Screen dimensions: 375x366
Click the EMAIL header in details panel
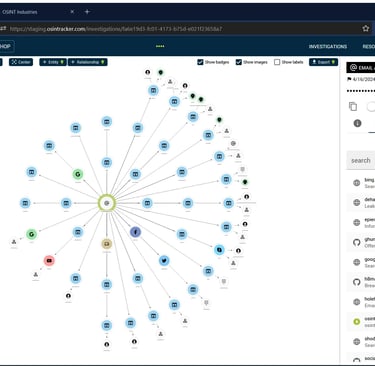[x=361, y=68]
